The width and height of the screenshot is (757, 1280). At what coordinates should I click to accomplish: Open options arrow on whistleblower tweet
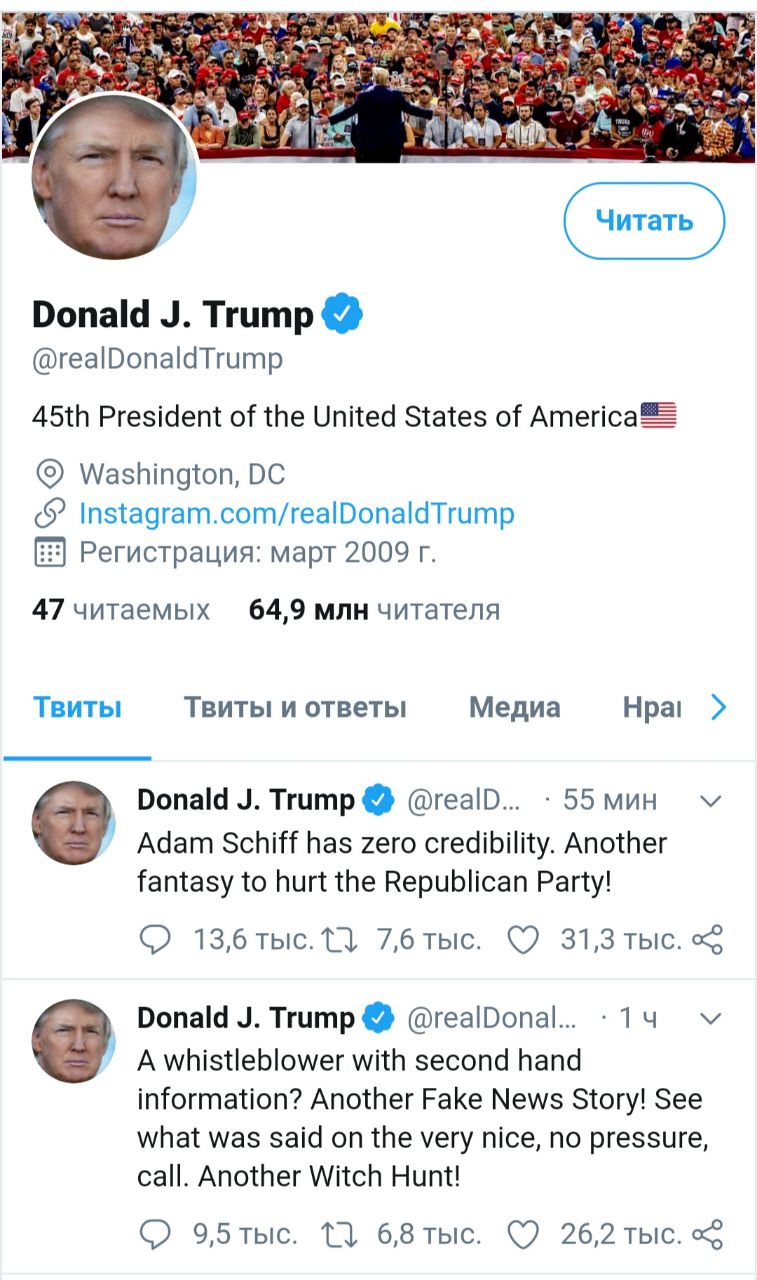click(x=710, y=1018)
